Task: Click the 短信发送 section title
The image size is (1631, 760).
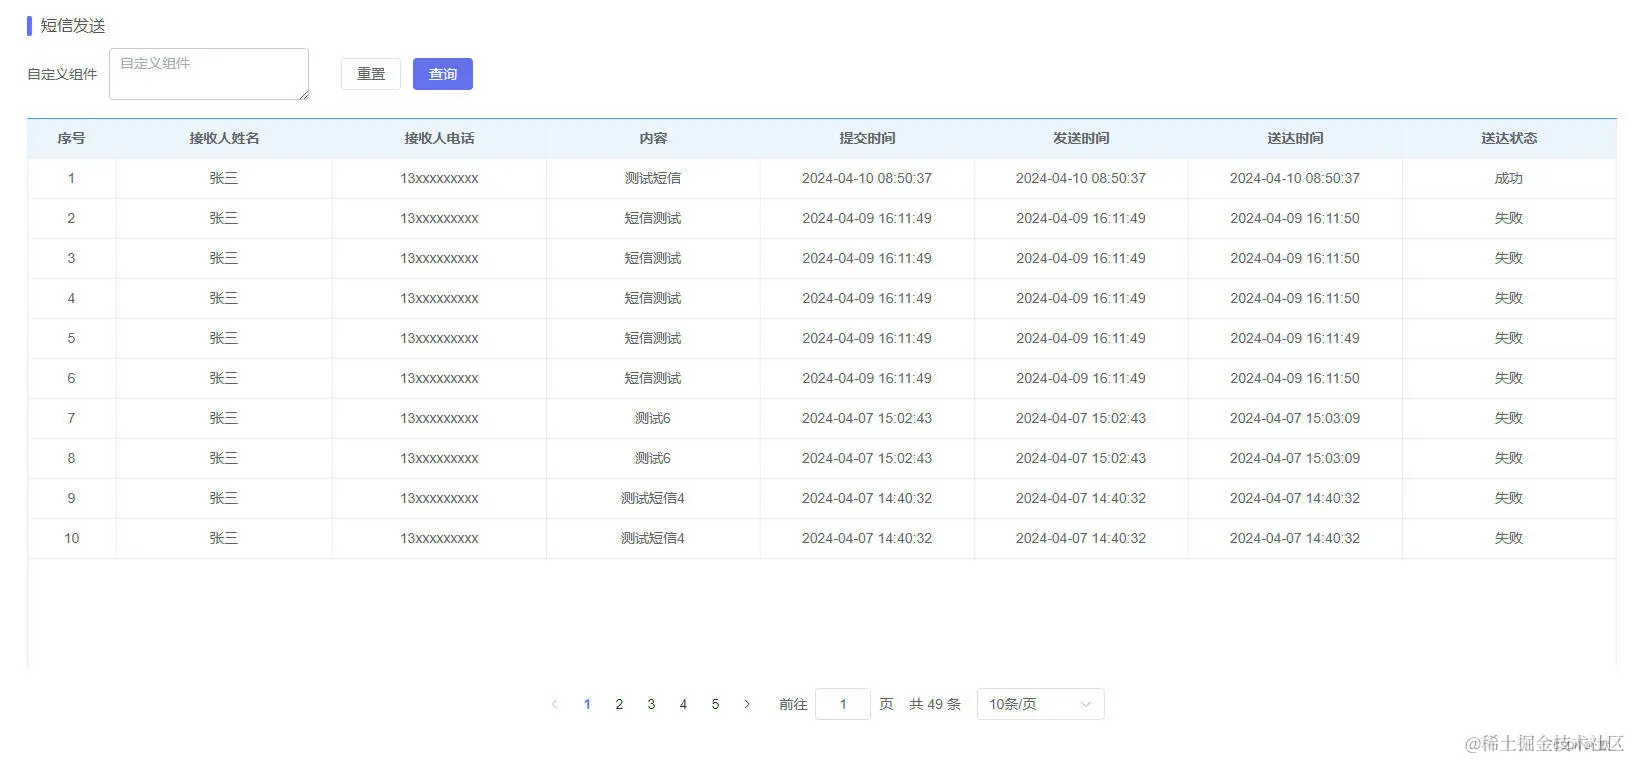Action: click(73, 26)
